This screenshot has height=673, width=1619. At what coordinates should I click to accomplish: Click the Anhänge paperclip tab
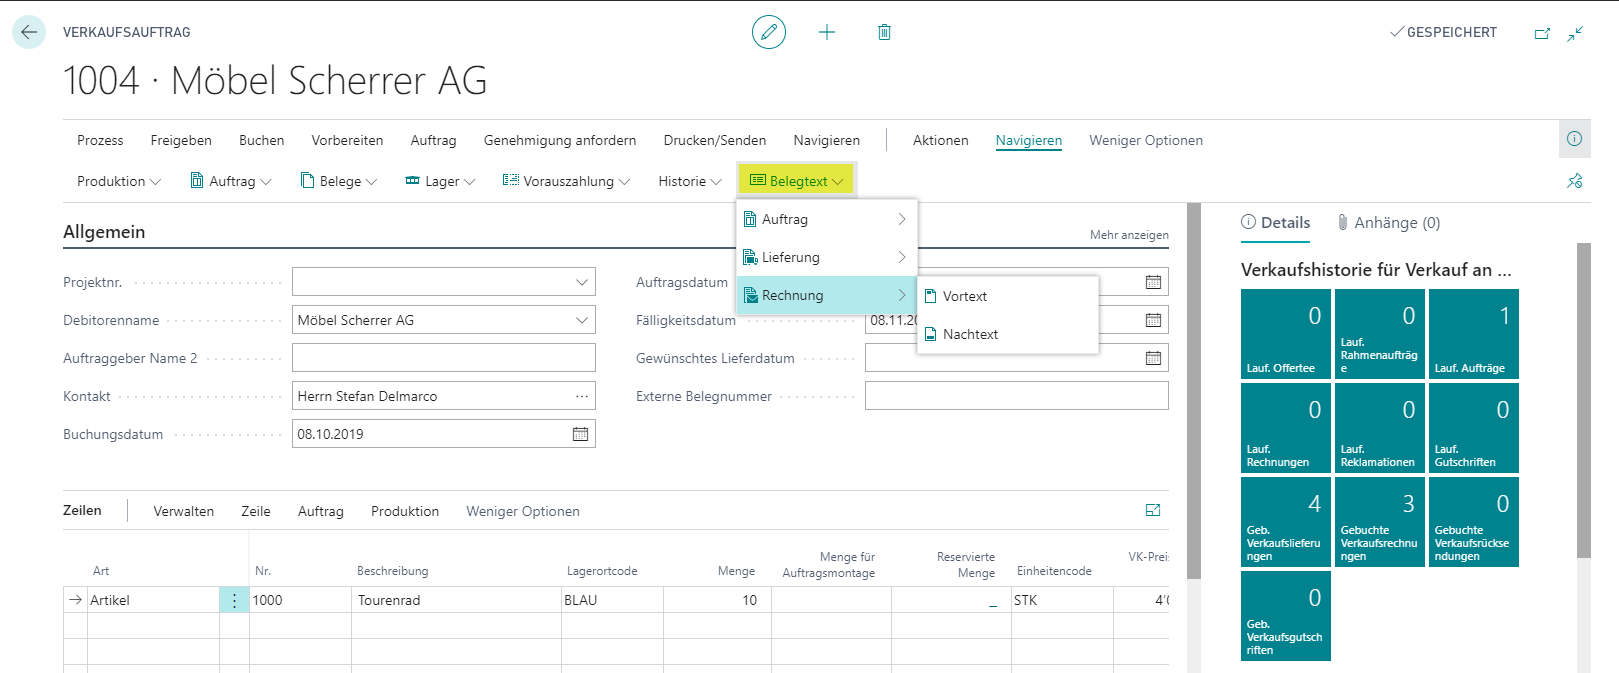point(1389,222)
